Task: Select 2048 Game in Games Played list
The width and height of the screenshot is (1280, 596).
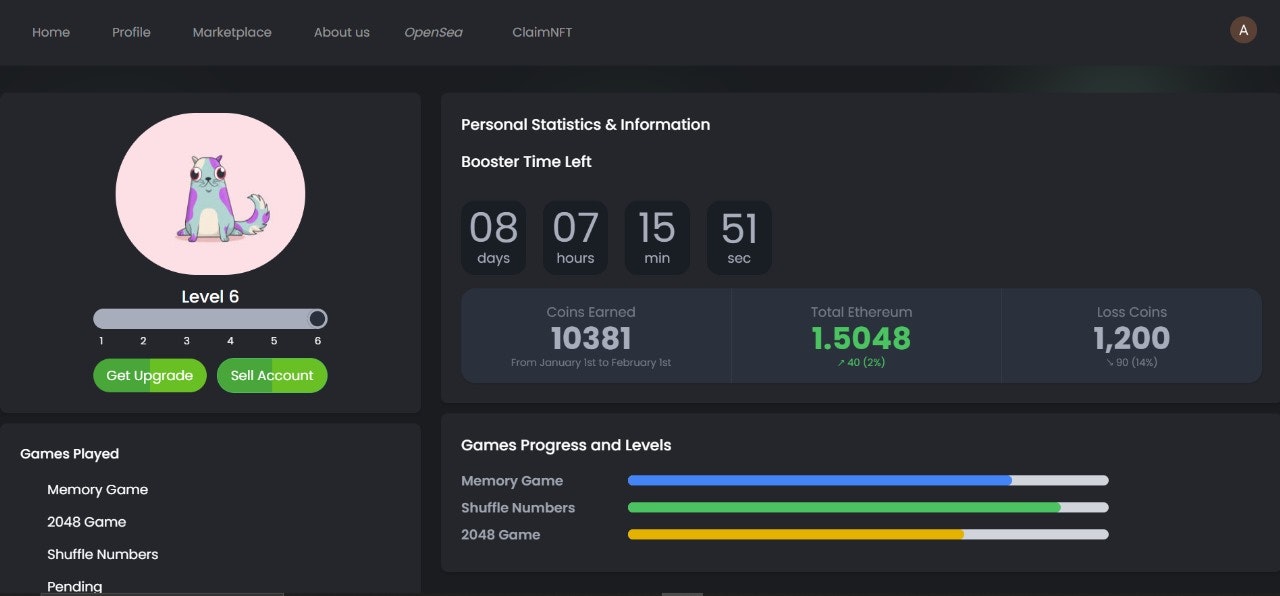Action: pyautogui.click(x=86, y=522)
